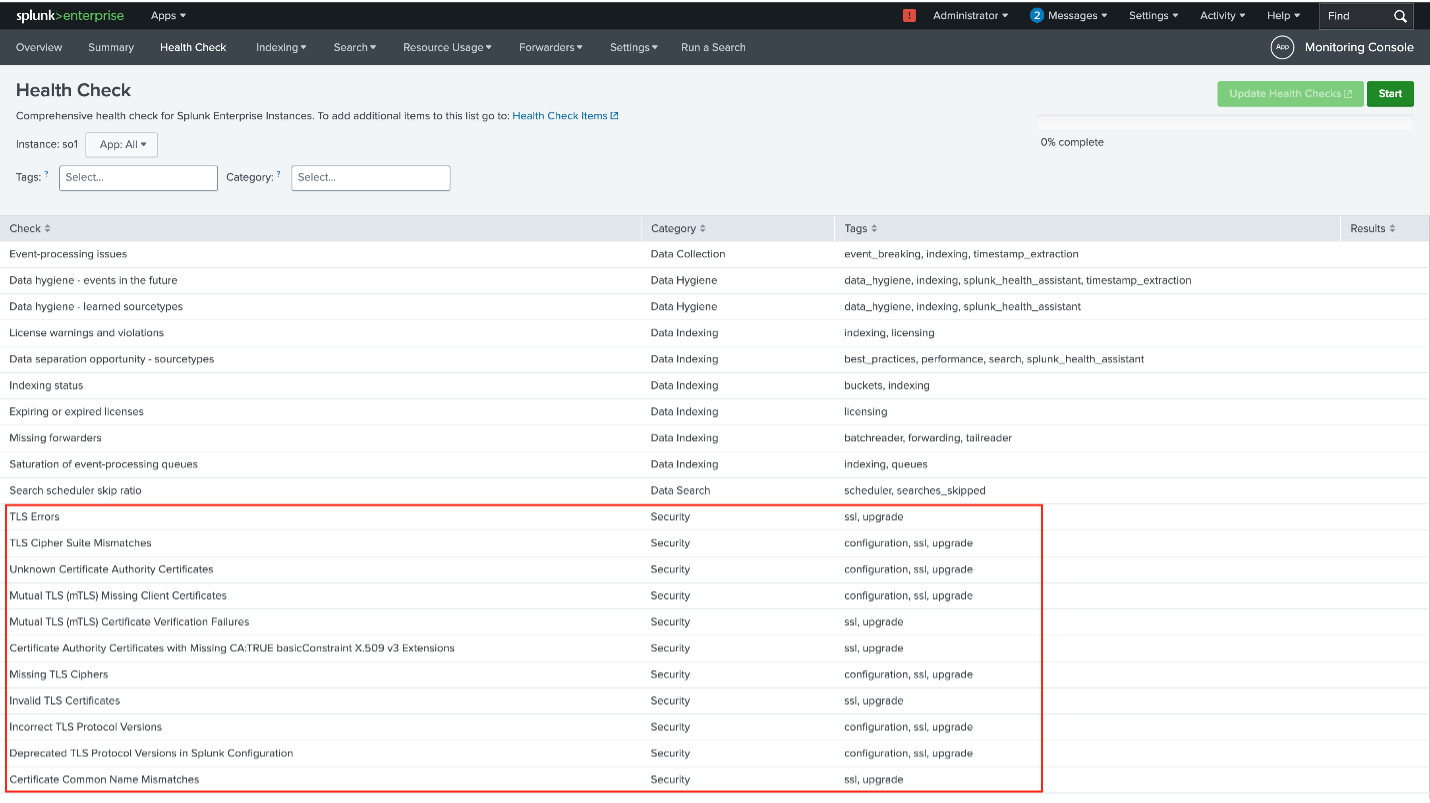Click the Start button
The width and height of the screenshot is (1430, 803).
[x=1390, y=94]
